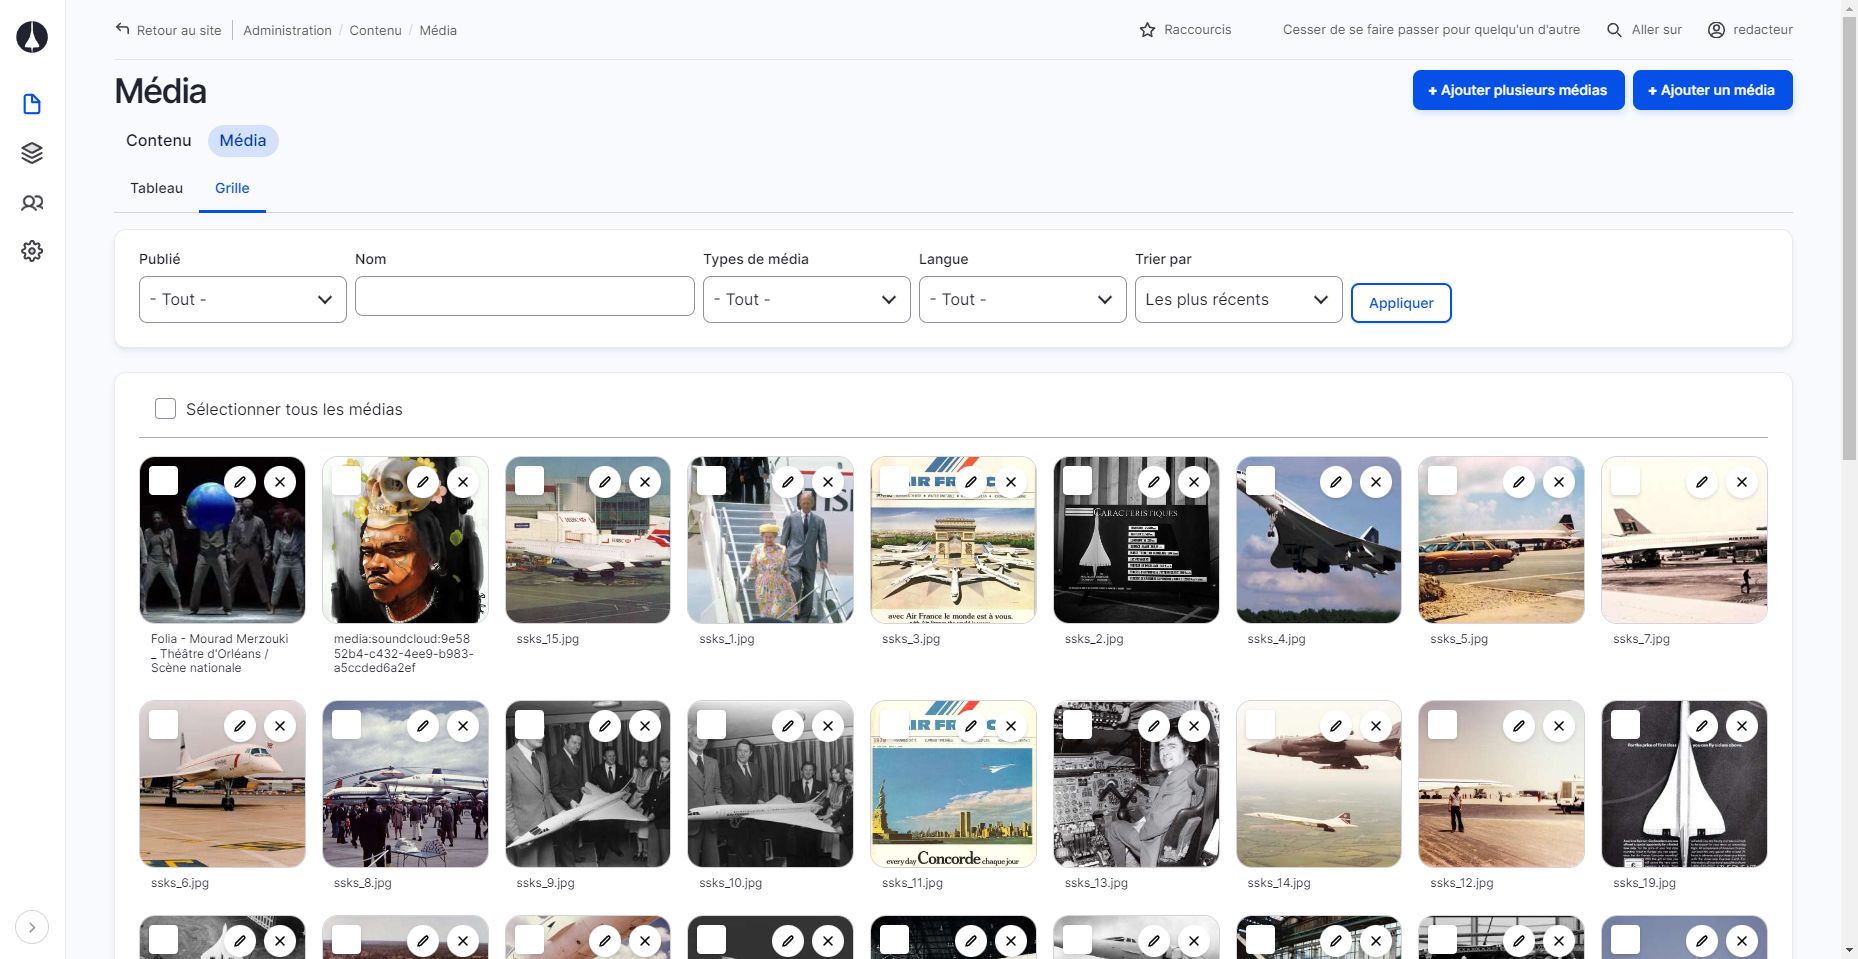The width and height of the screenshot is (1858, 959).
Task: Click Contenu in breadcrumb
Action: point(376,31)
